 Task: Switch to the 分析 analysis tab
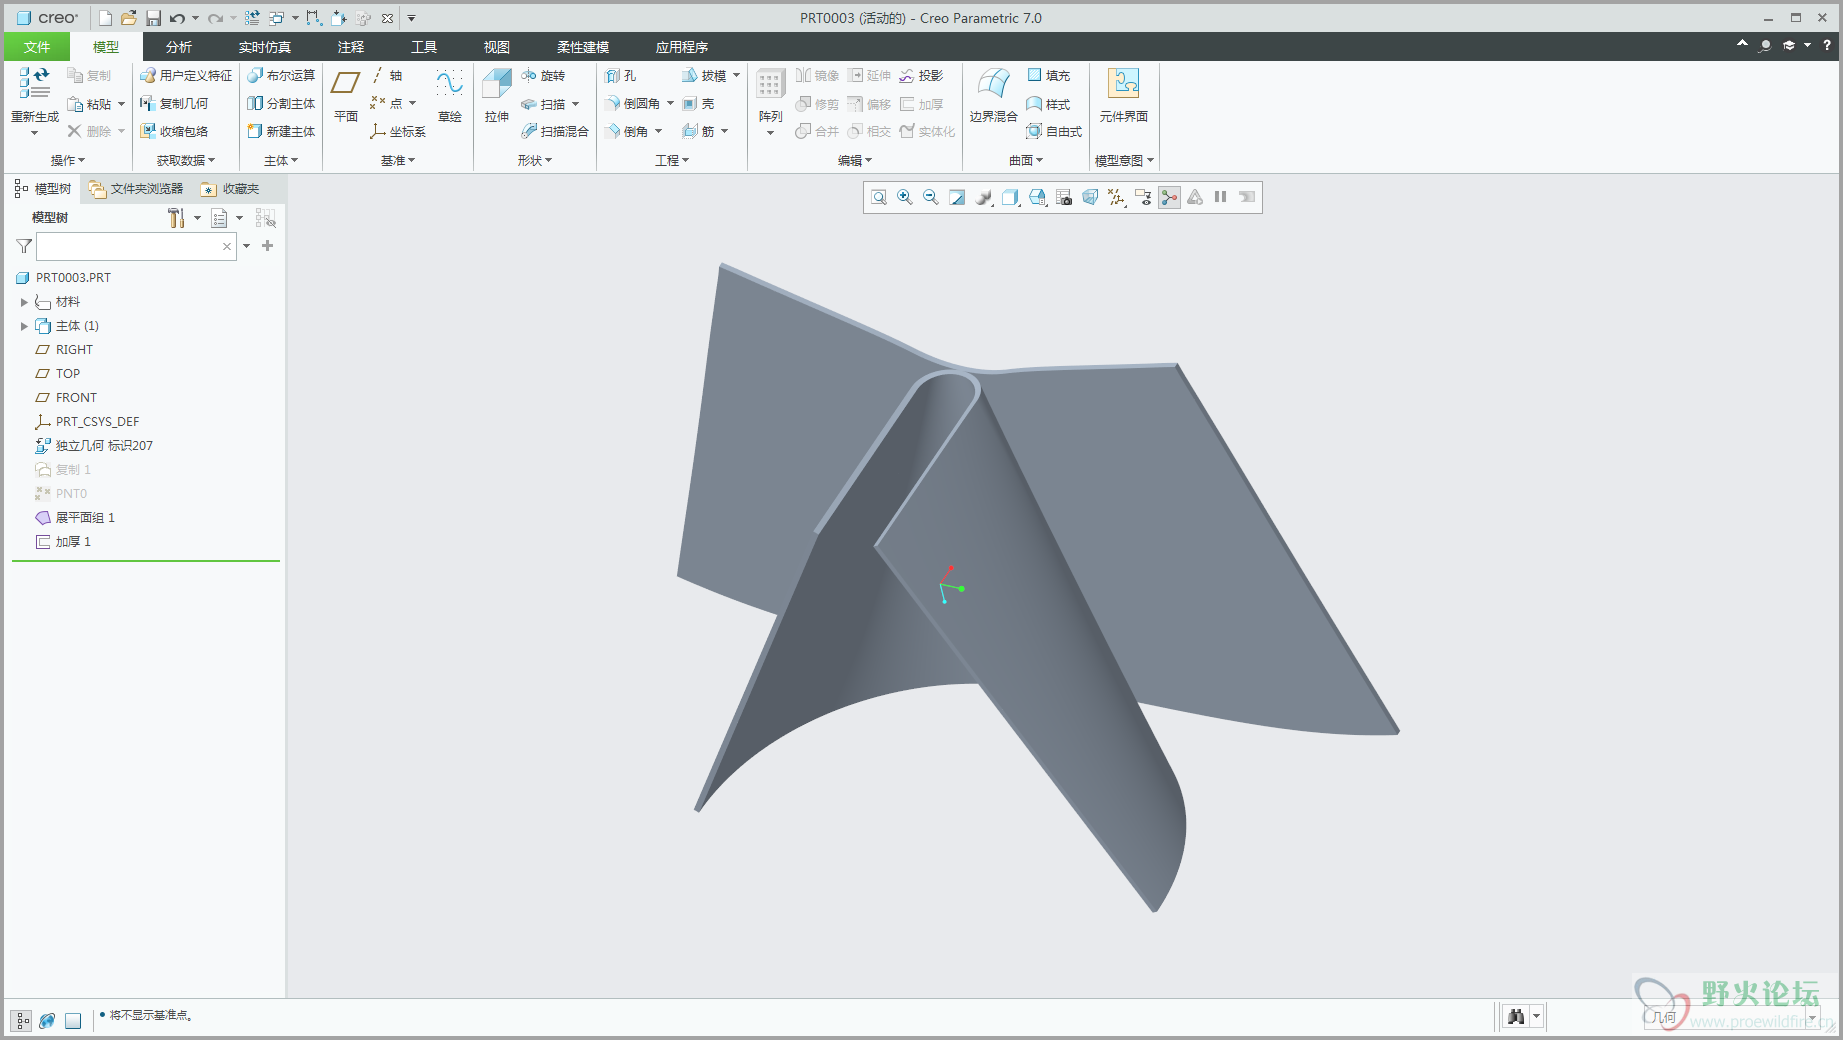coord(179,47)
